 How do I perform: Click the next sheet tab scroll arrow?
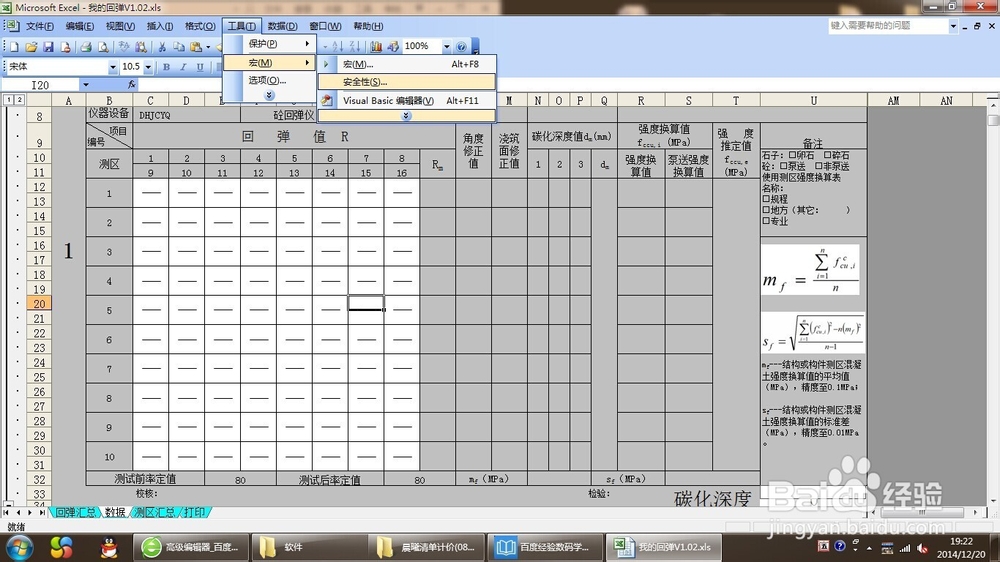click(x=30, y=512)
